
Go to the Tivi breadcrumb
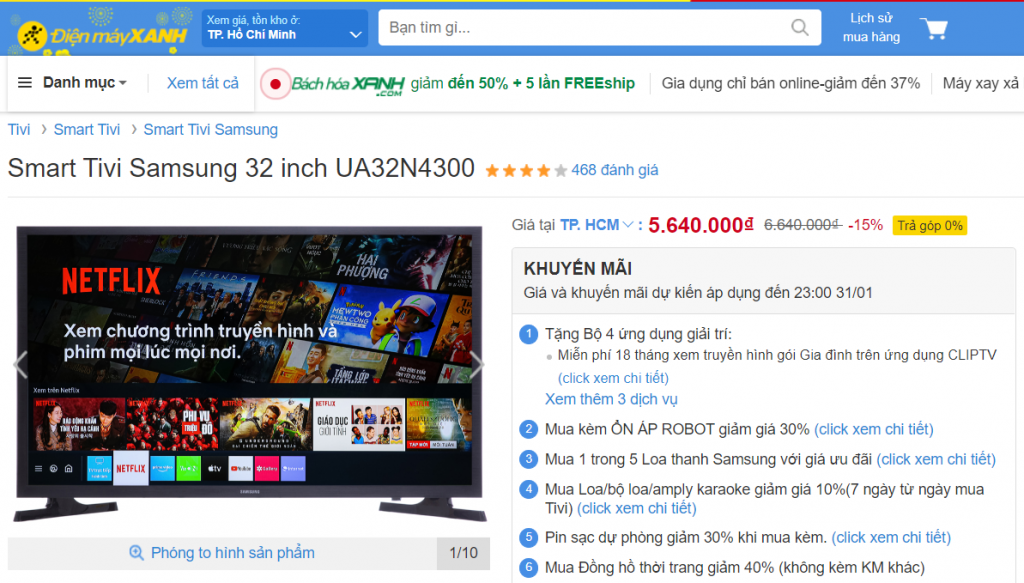point(19,129)
